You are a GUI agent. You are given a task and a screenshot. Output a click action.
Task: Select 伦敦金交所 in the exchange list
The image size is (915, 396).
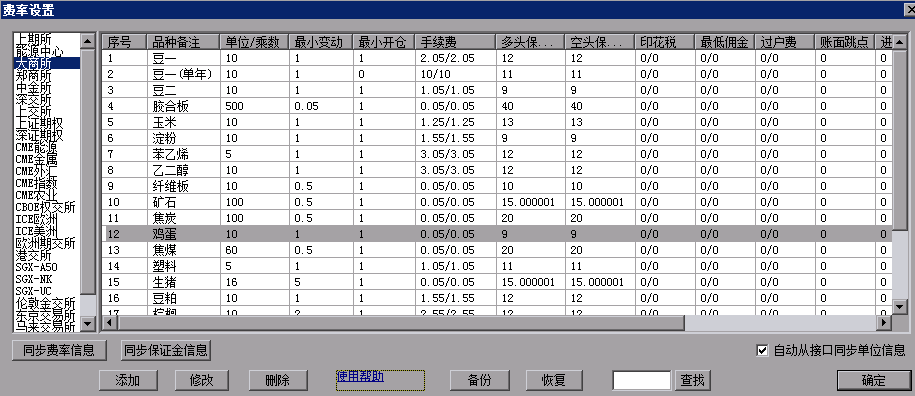point(46,303)
